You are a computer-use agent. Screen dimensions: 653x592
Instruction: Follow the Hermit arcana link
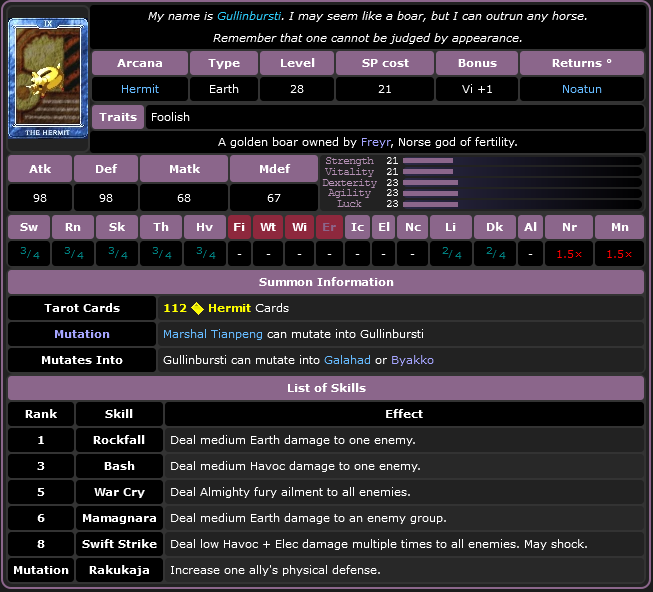click(x=140, y=89)
